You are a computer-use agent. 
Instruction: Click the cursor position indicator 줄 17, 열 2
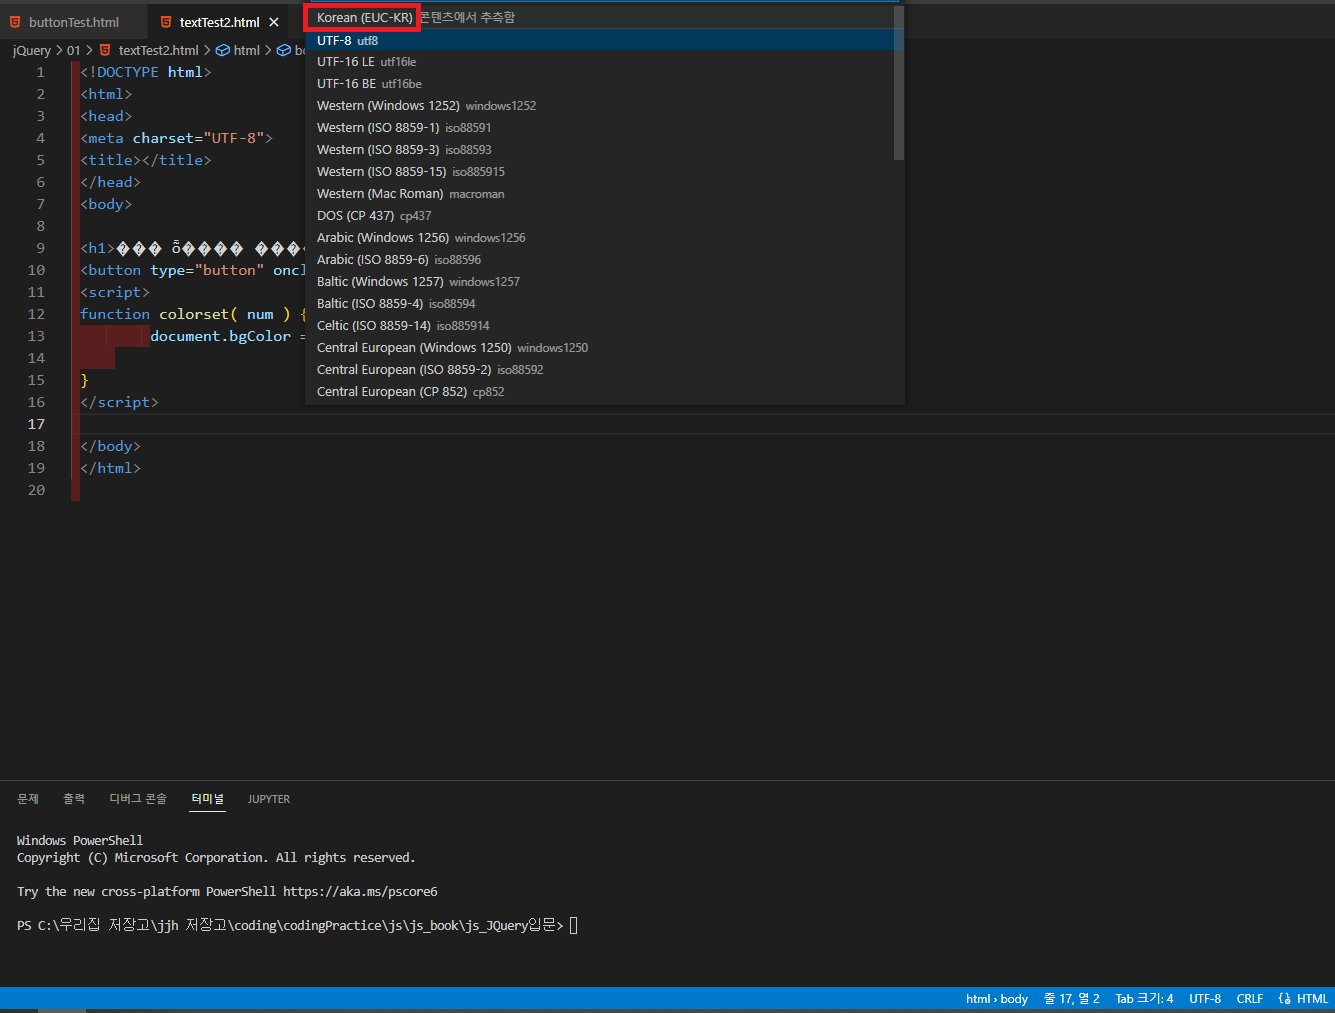(x=1070, y=998)
